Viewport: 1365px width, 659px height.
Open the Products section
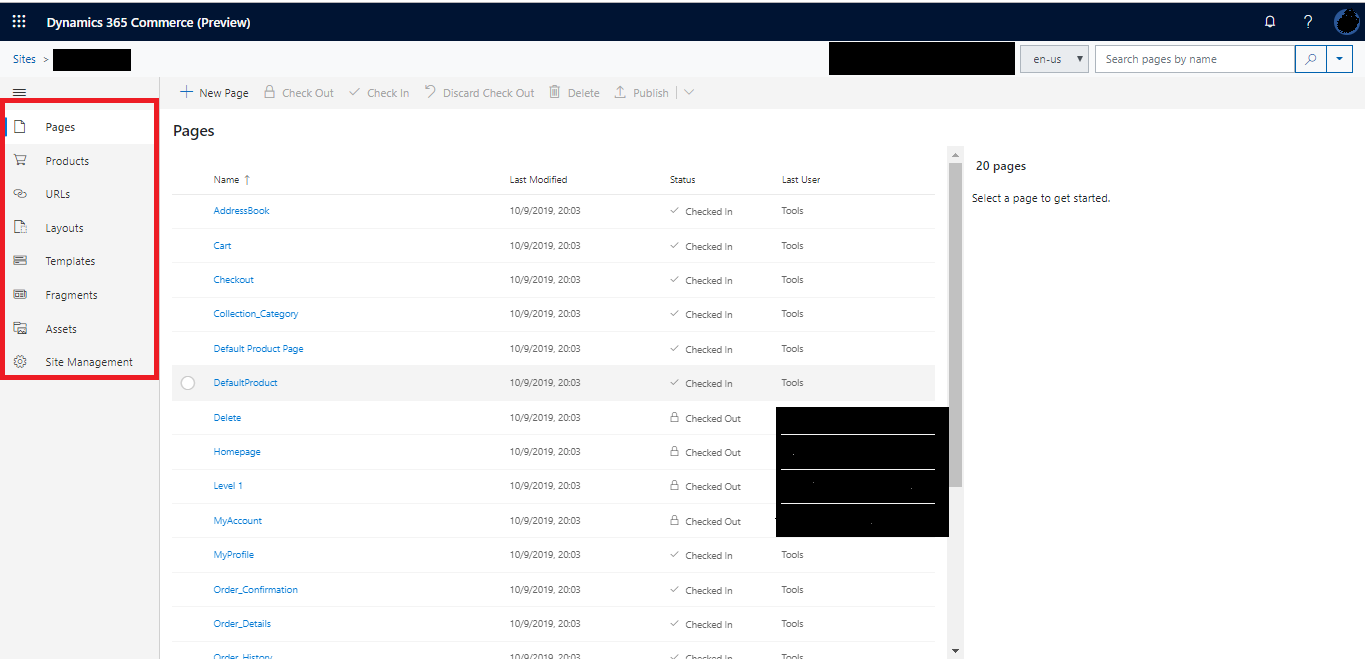pyautogui.click(x=67, y=161)
